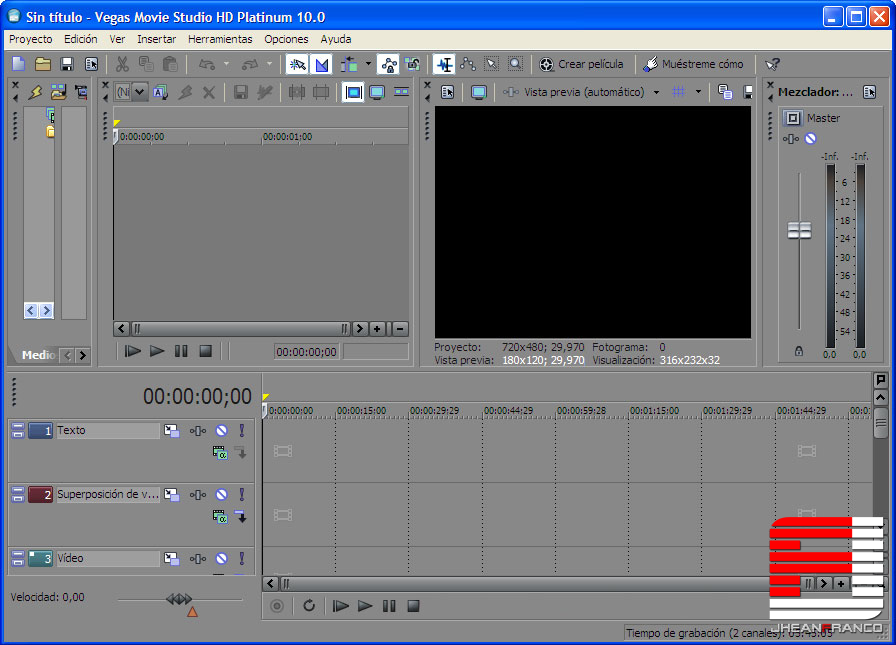Toggle automatic crossfades in toolbar
This screenshot has height=645, width=896.
pyautogui.click(x=321, y=64)
